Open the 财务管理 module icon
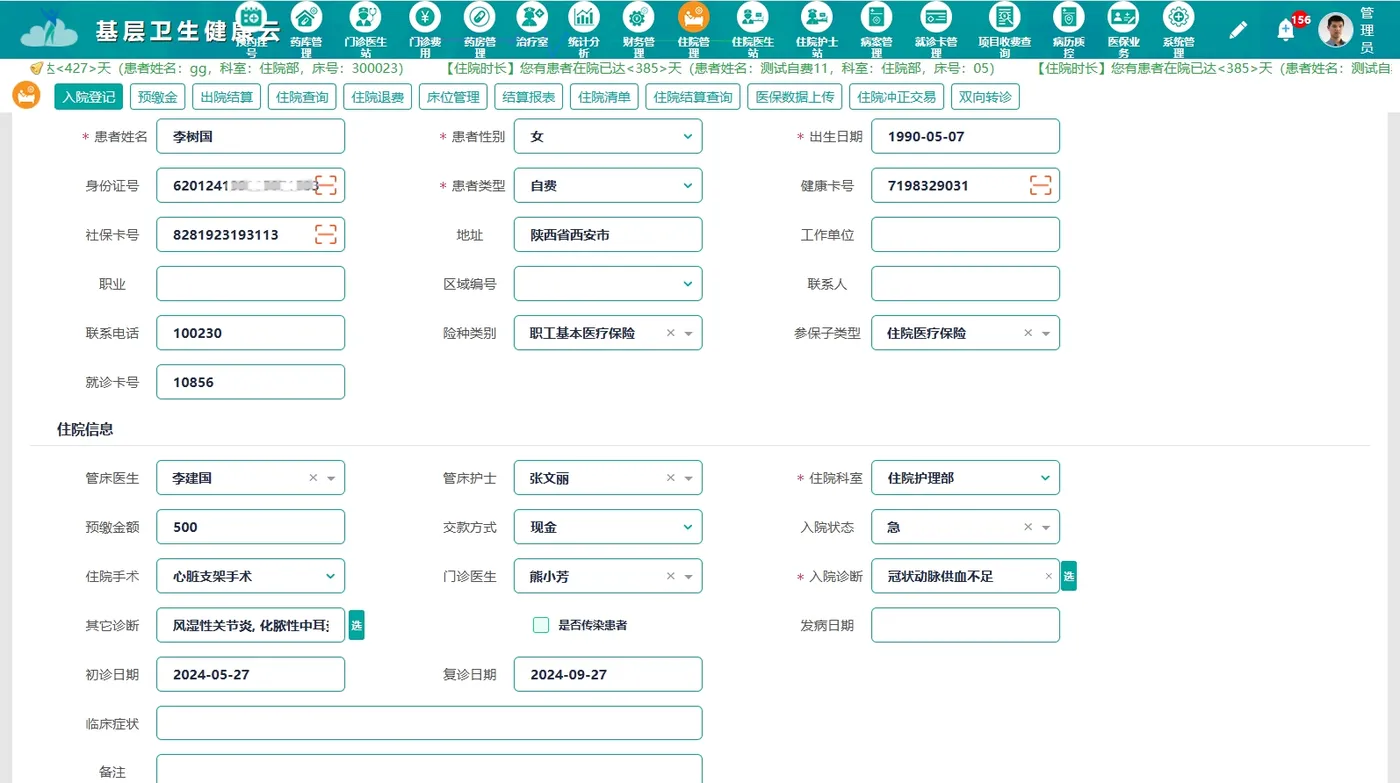1400x783 pixels. tap(638, 17)
